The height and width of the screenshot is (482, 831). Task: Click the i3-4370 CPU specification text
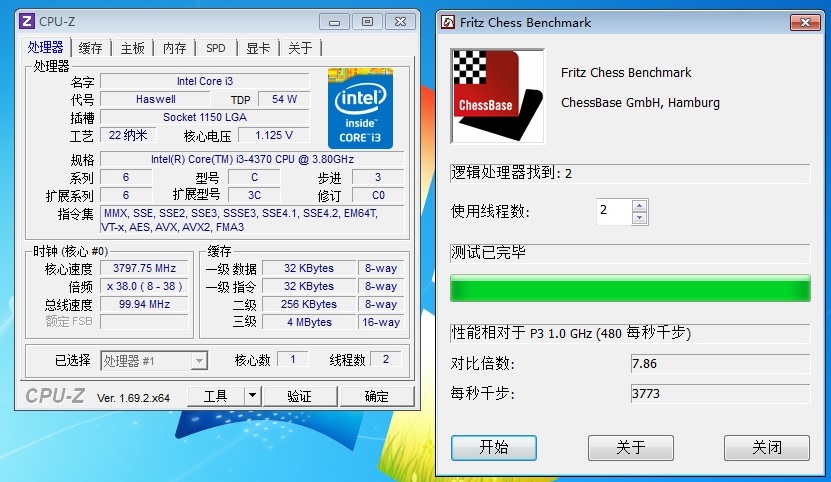pos(252,159)
